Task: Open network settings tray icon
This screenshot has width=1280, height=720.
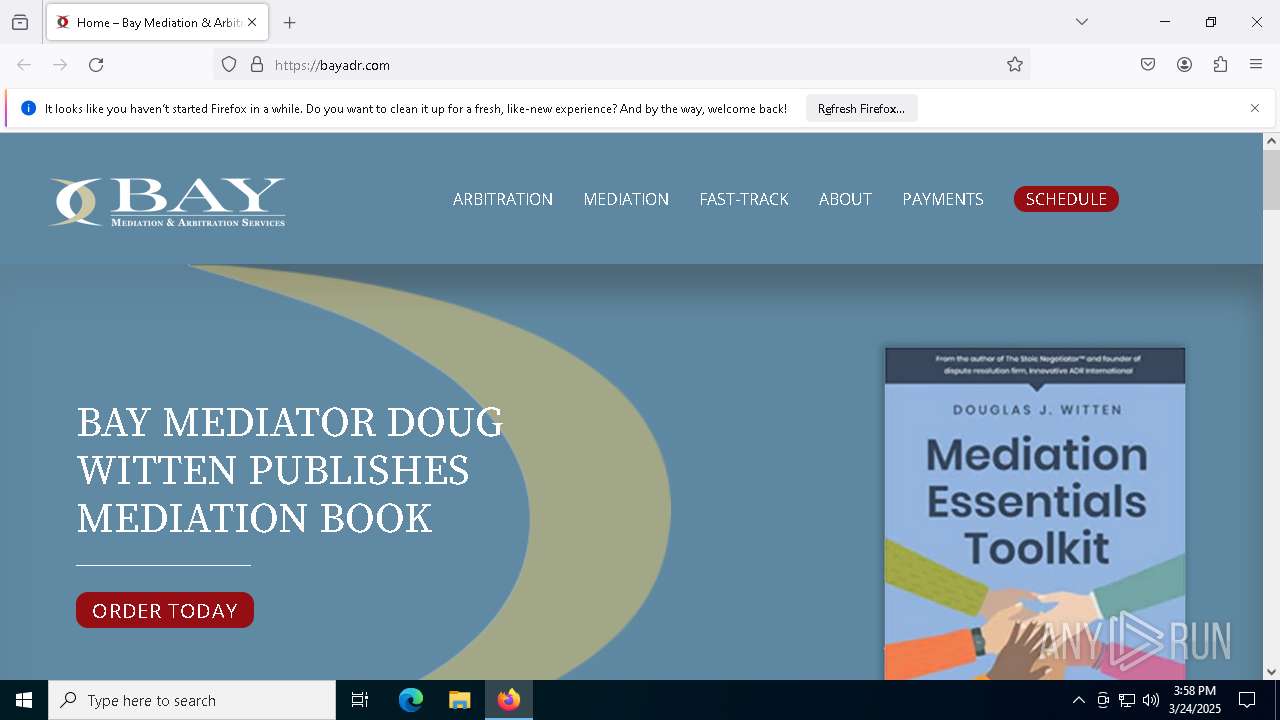Action: [1127, 700]
